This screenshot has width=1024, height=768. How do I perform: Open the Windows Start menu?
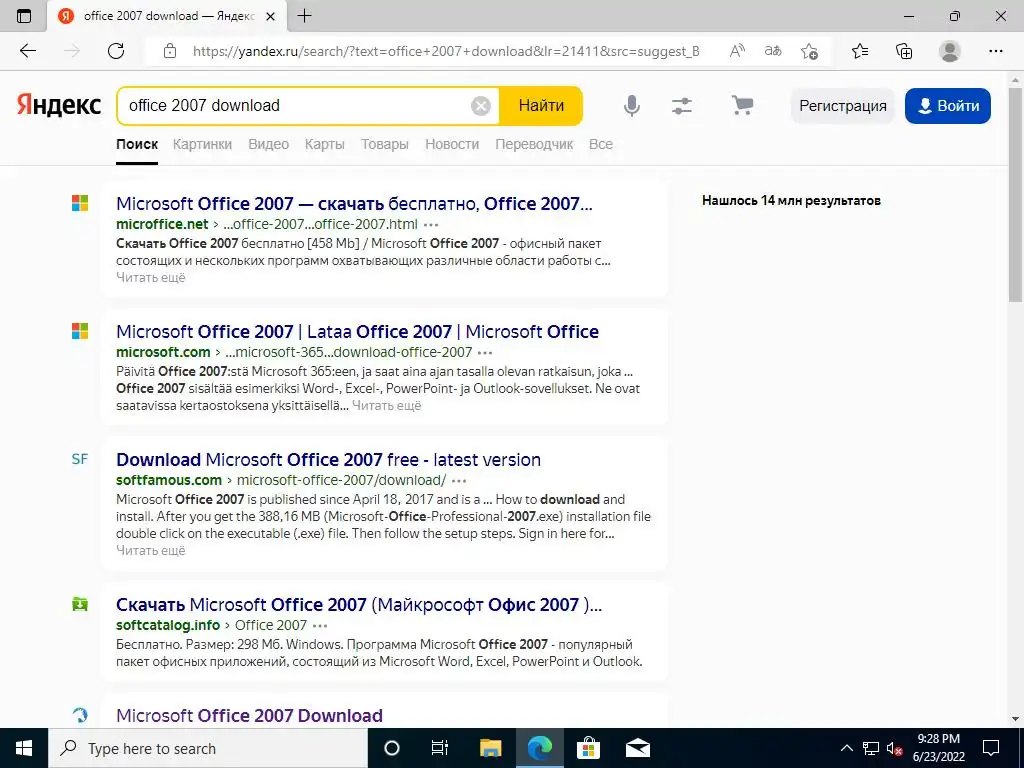click(24, 748)
